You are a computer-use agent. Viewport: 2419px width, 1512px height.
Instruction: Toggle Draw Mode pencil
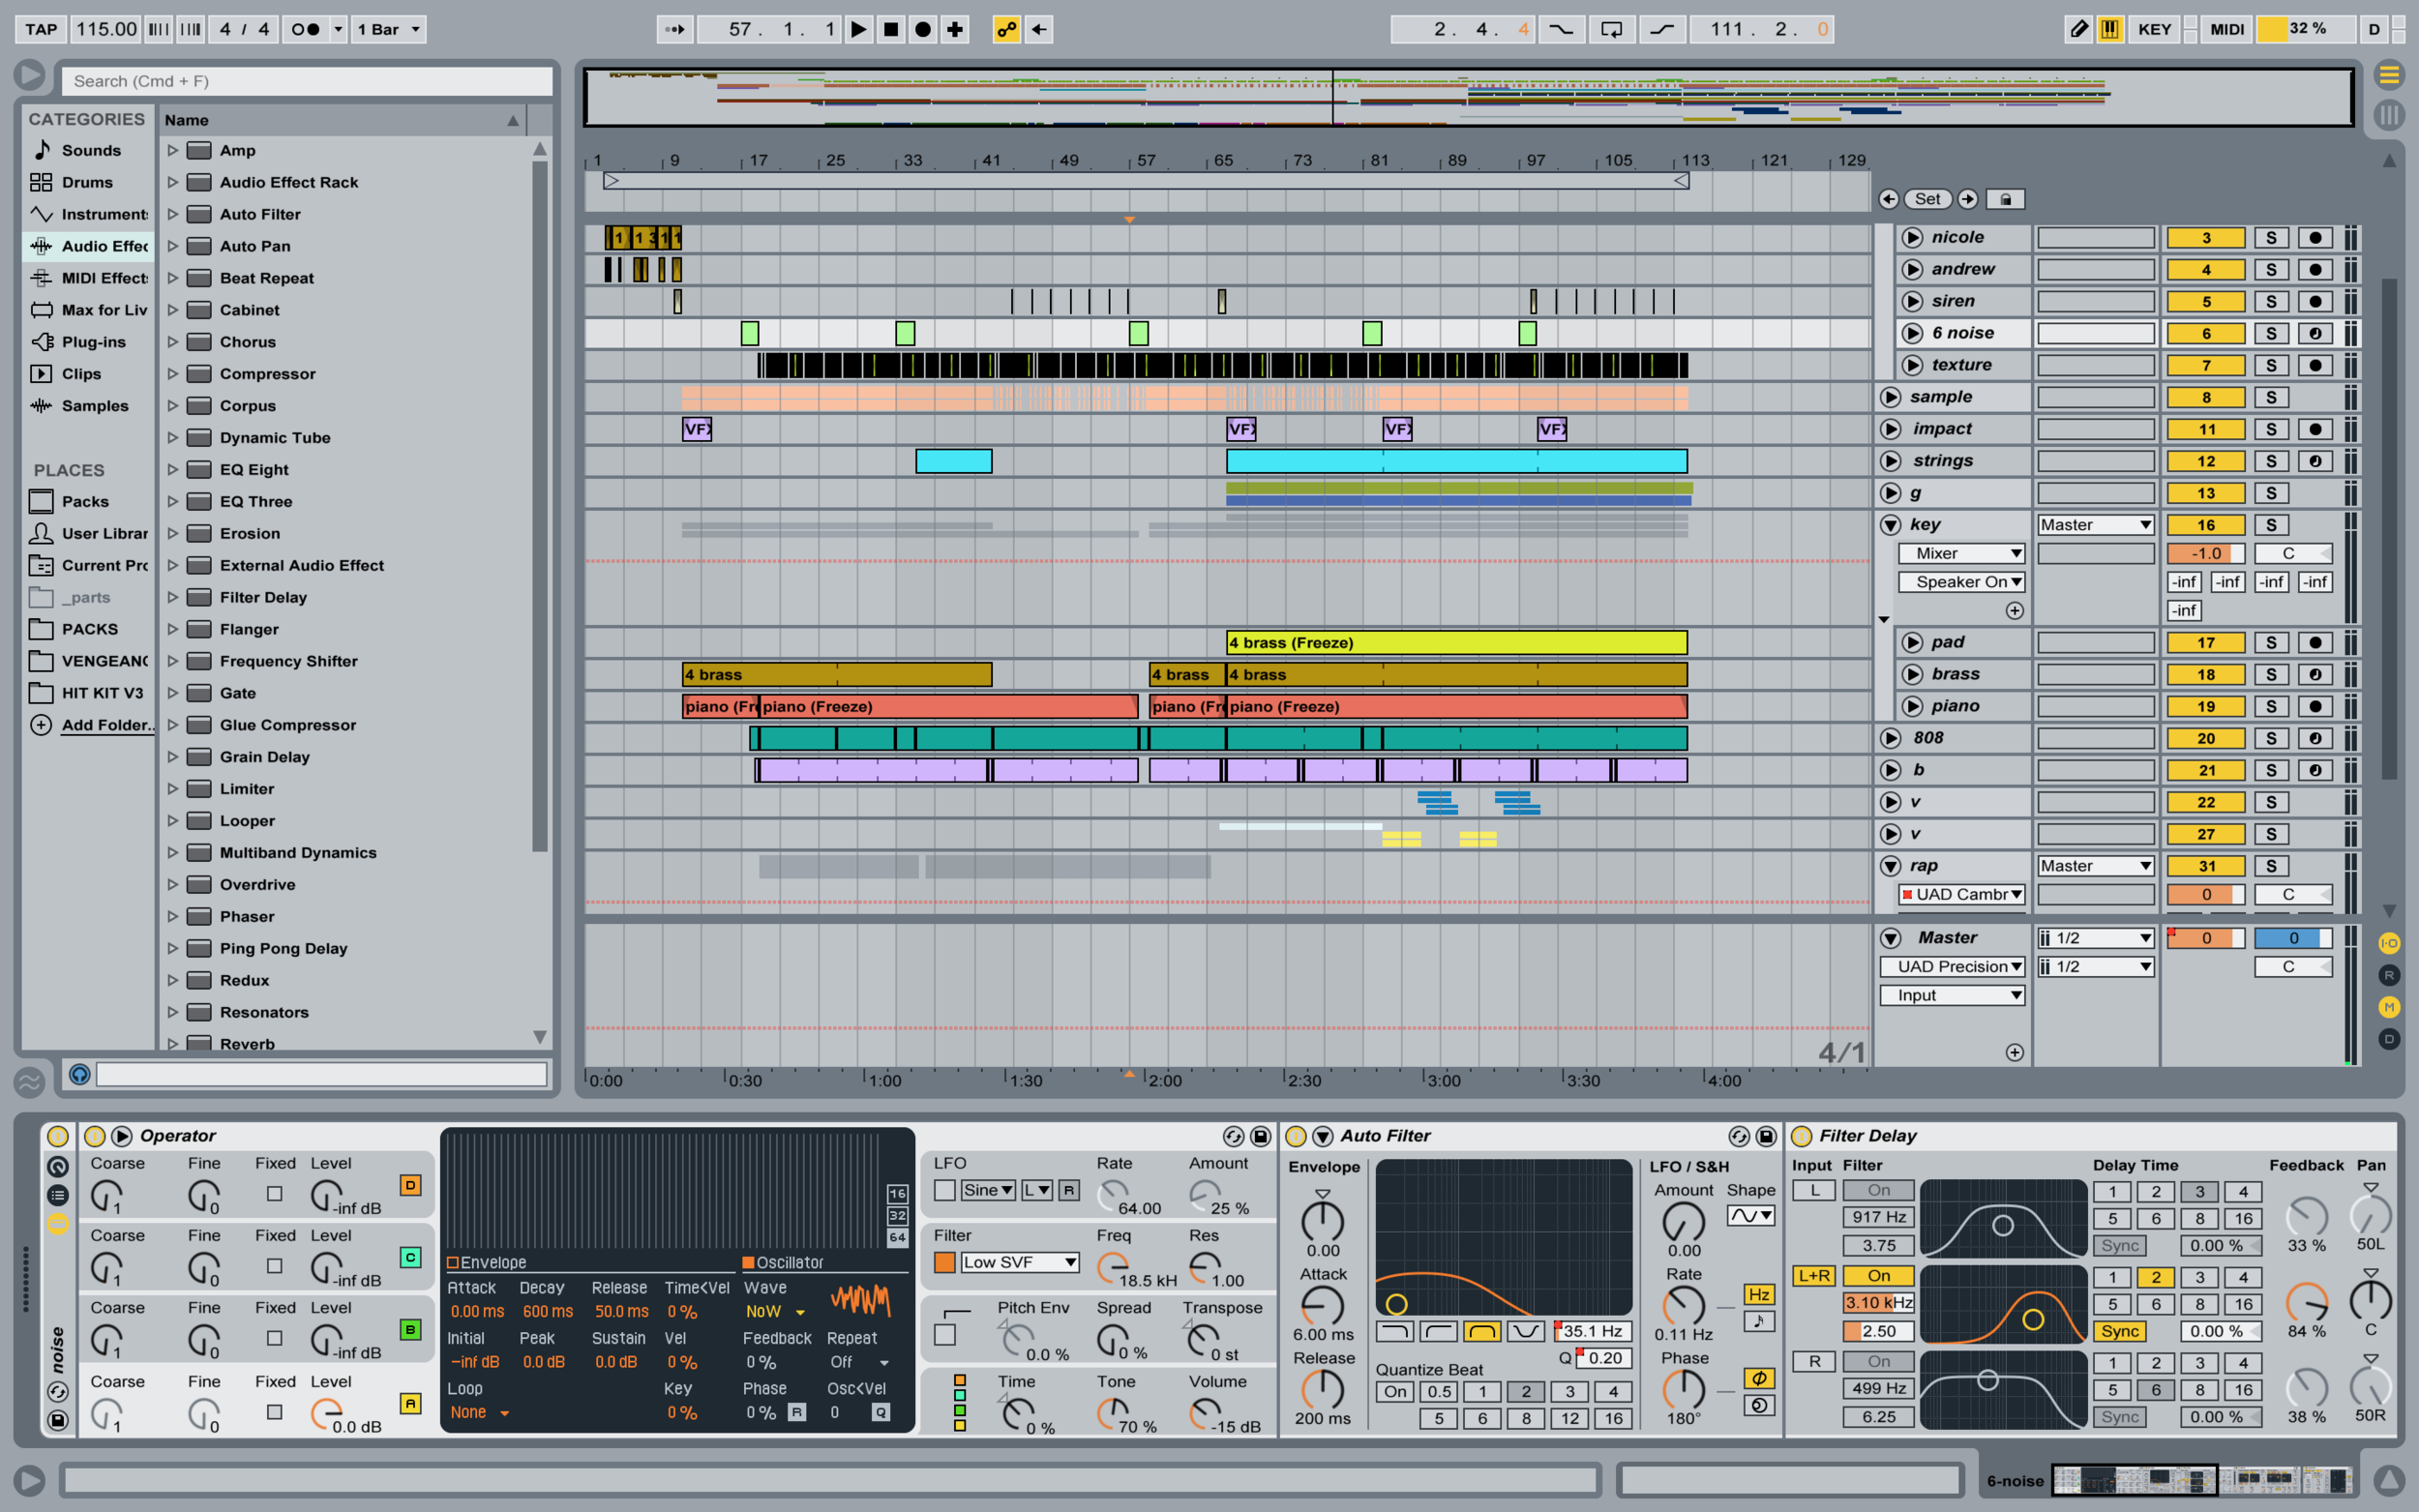click(2078, 29)
